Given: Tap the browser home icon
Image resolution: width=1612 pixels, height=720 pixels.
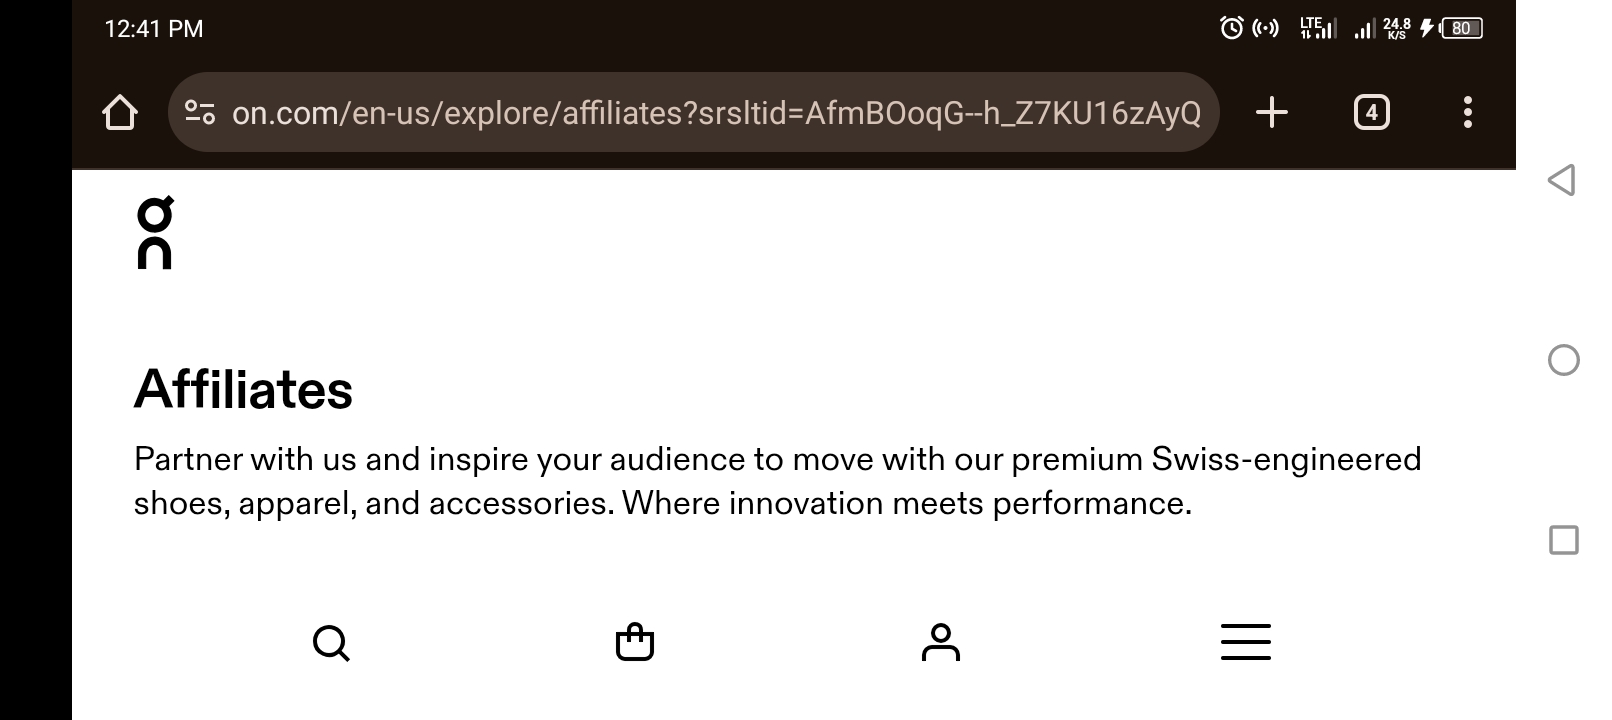Looking at the screenshot, I should (120, 112).
